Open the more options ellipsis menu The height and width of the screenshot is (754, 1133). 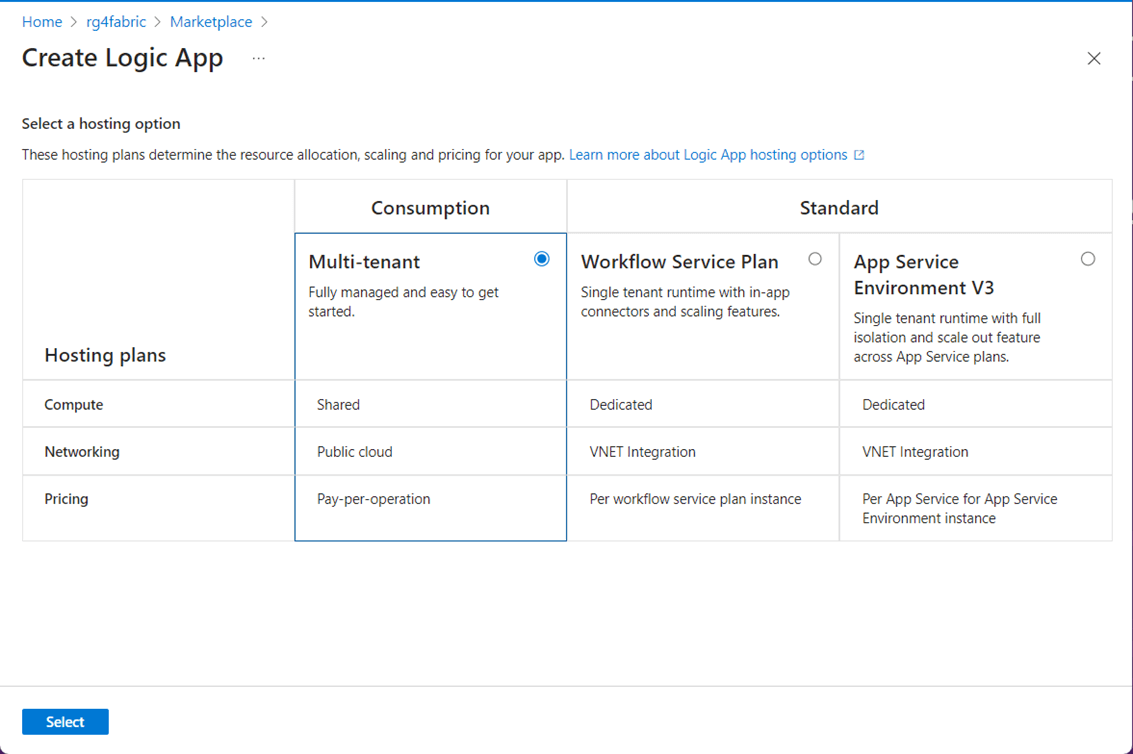(x=259, y=59)
